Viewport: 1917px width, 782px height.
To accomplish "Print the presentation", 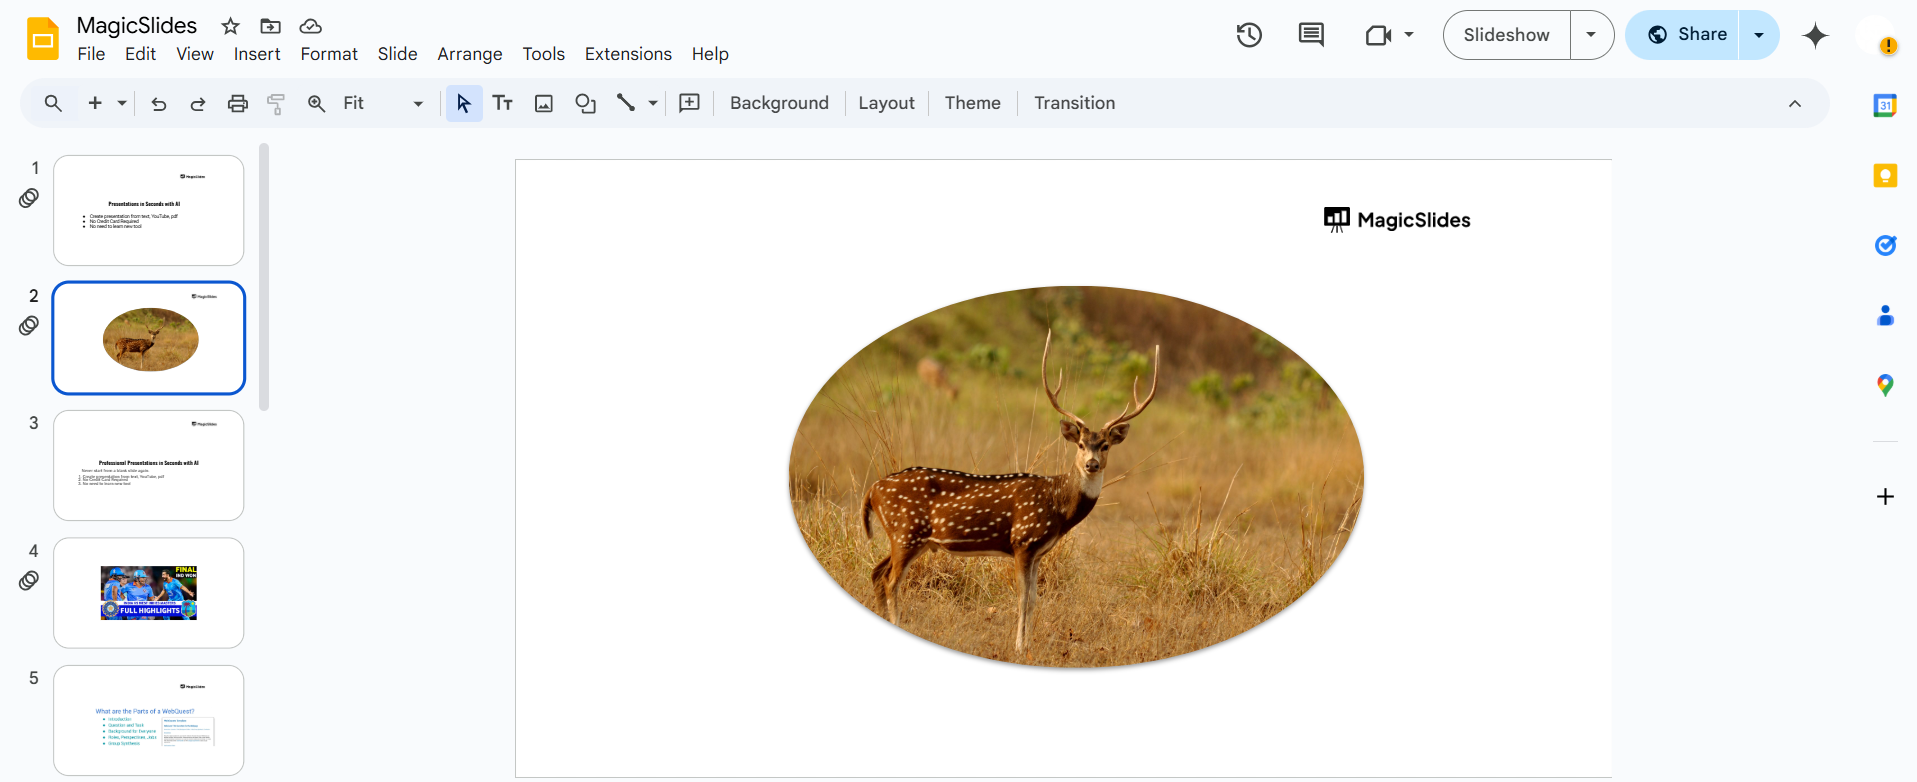I will pyautogui.click(x=238, y=103).
